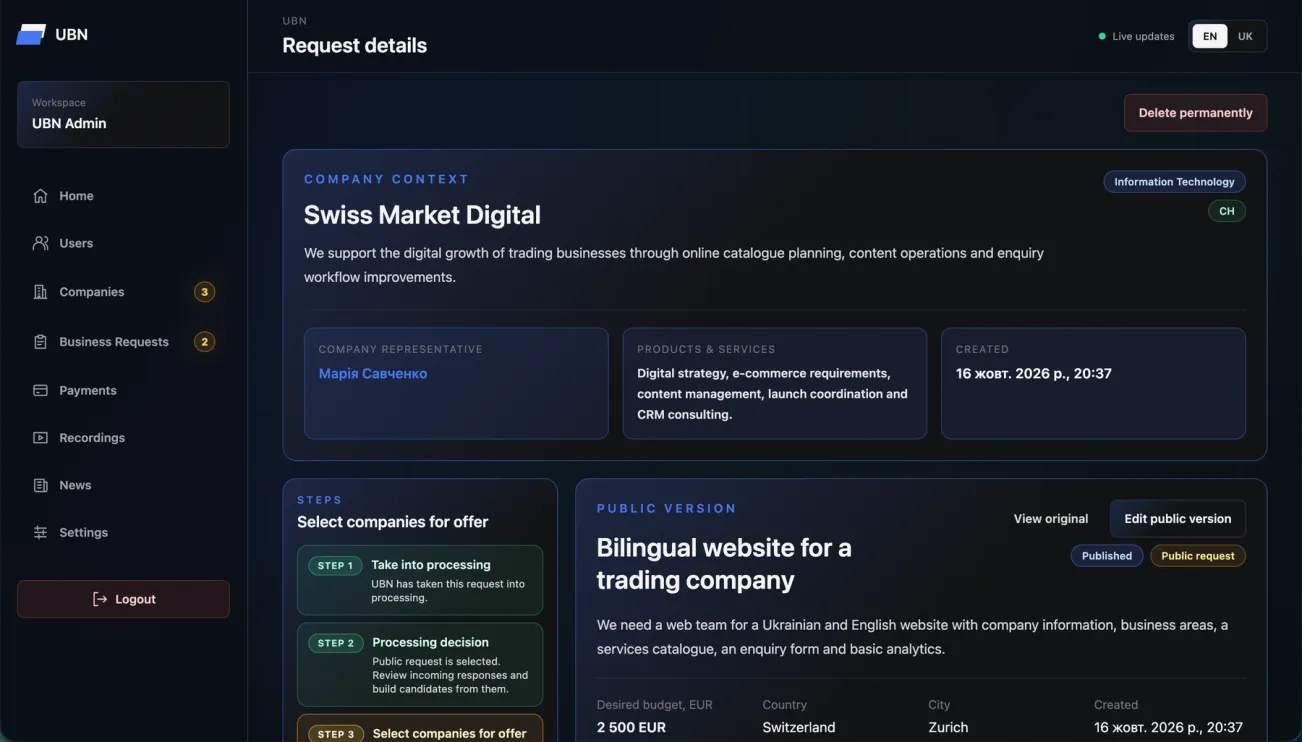Click the Delete permanently button
Screen dimensions: 1302x742
click(1195, 113)
